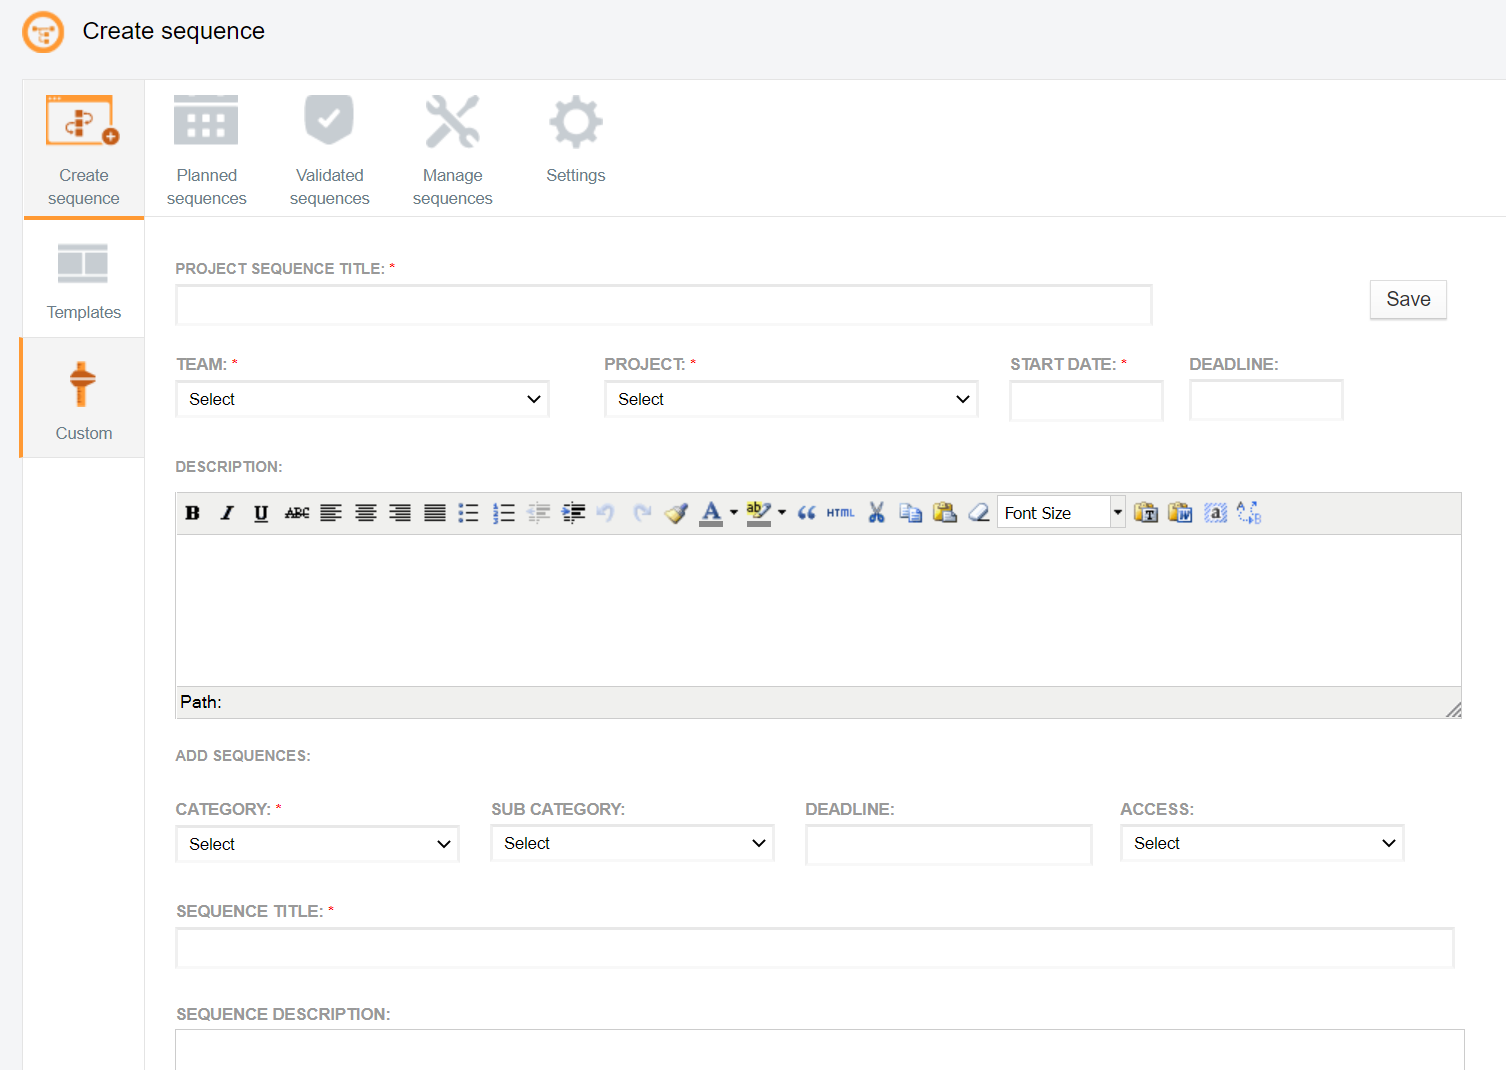Viewport: 1506px width, 1070px height.
Task: Click the strikethrough icon
Action: [297, 513]
